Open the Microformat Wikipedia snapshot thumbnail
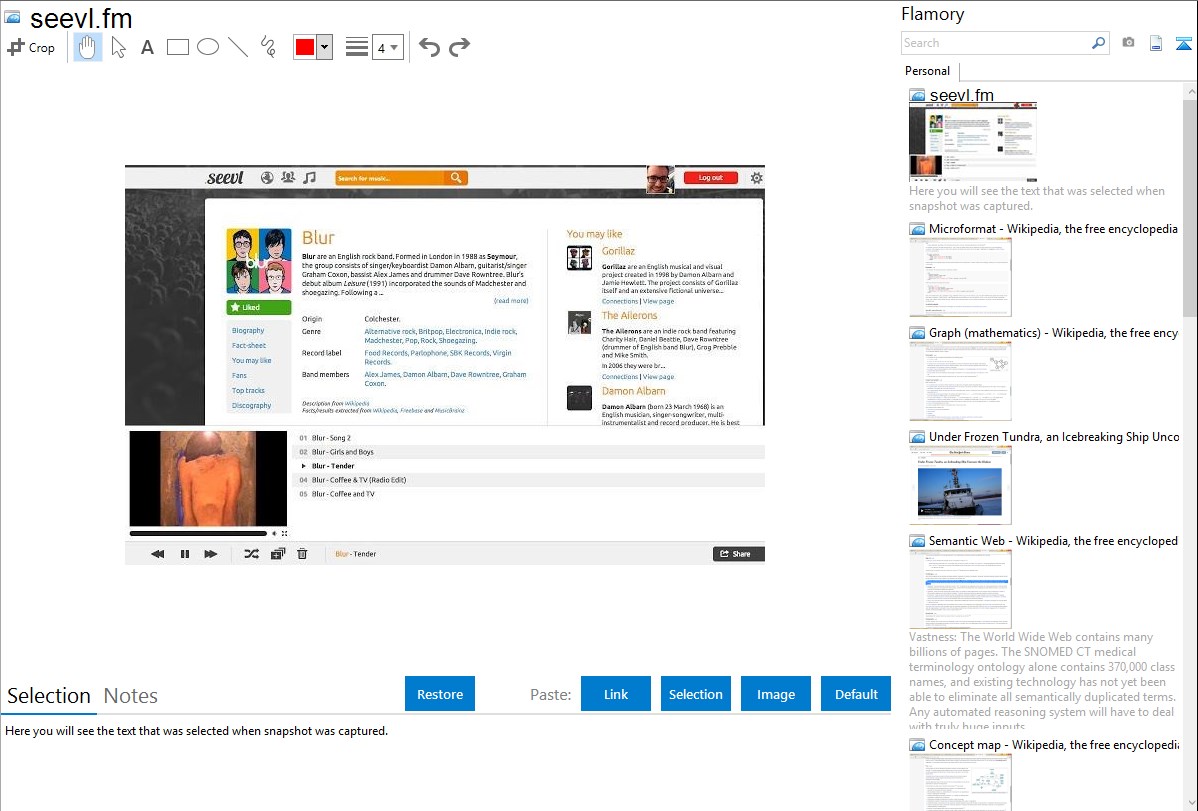The height and width of the screenshot is (811, 1198). 960,277
